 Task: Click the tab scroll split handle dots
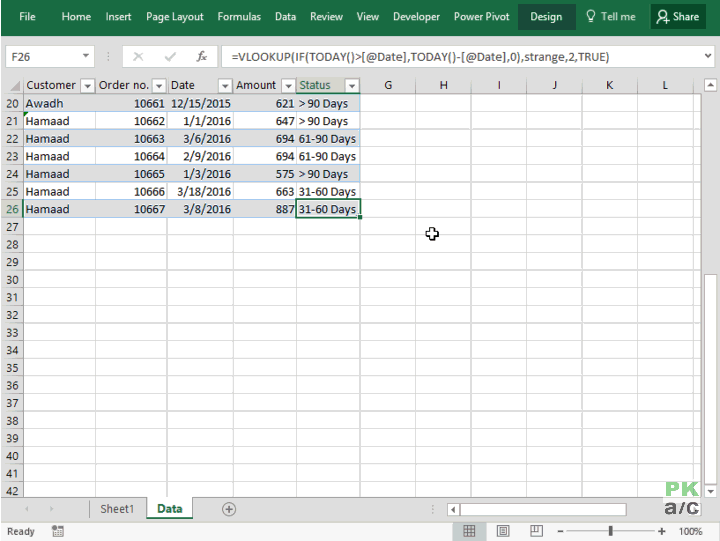coord(433,509)
